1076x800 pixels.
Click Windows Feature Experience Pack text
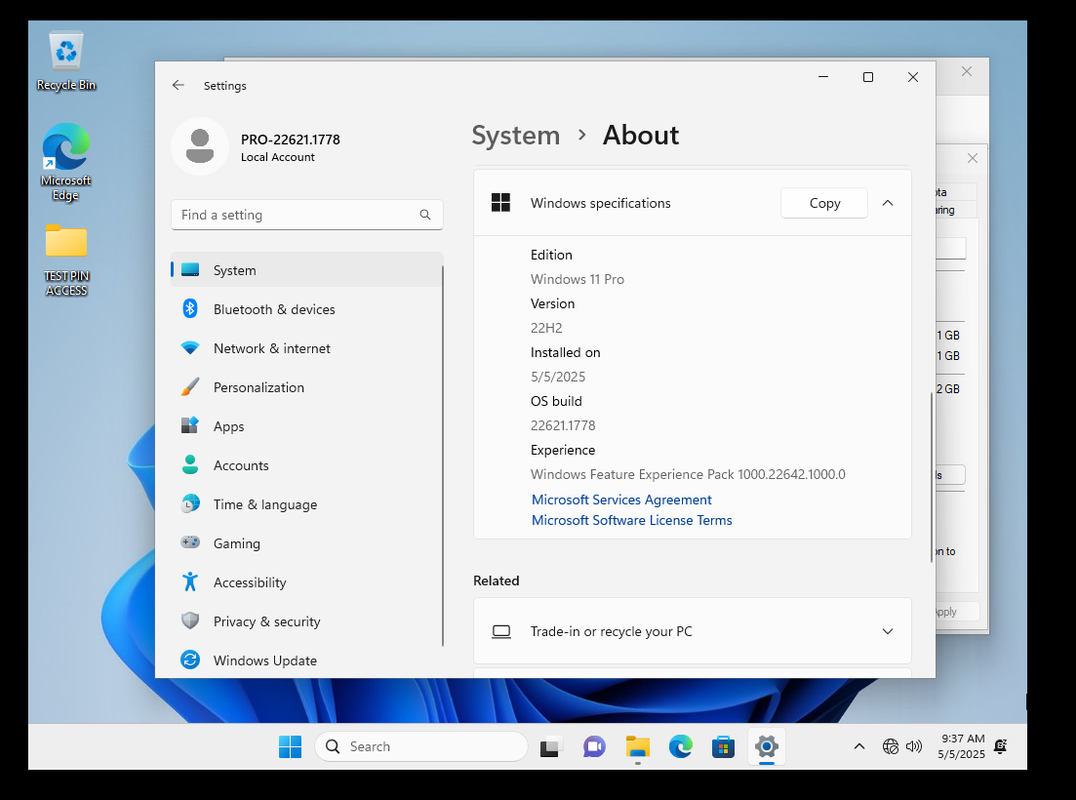[688, 474]
